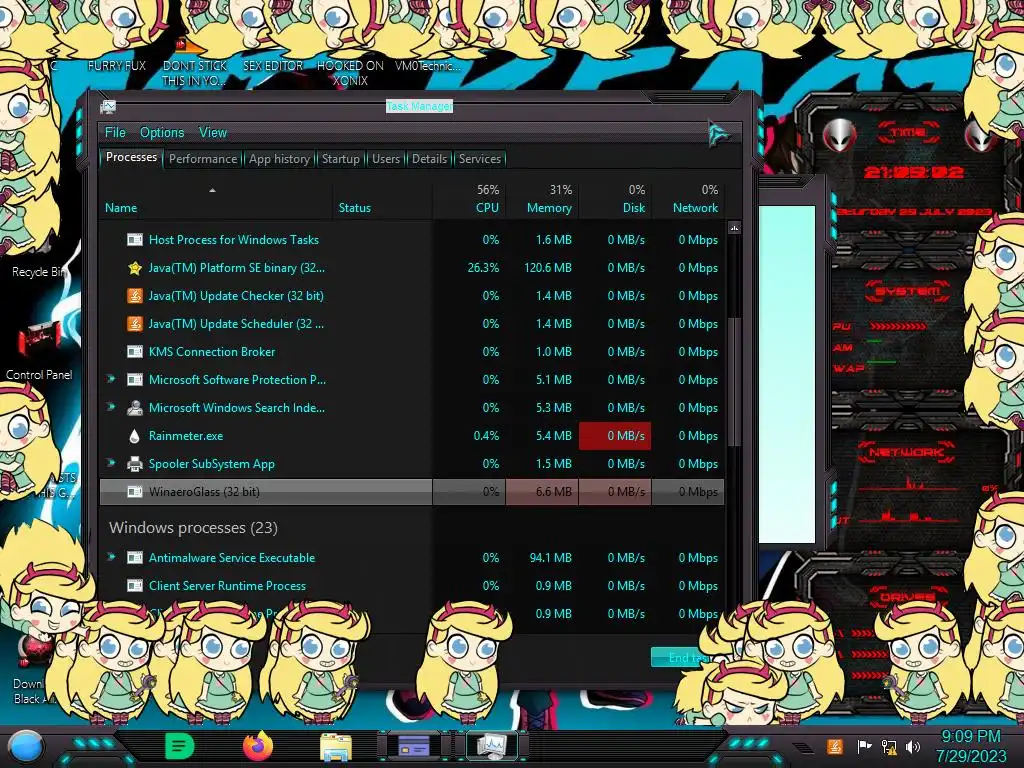Screen dimensions: 1024x768
Task: Select the Rainmeter.exe process name
Action: [186, 436]
